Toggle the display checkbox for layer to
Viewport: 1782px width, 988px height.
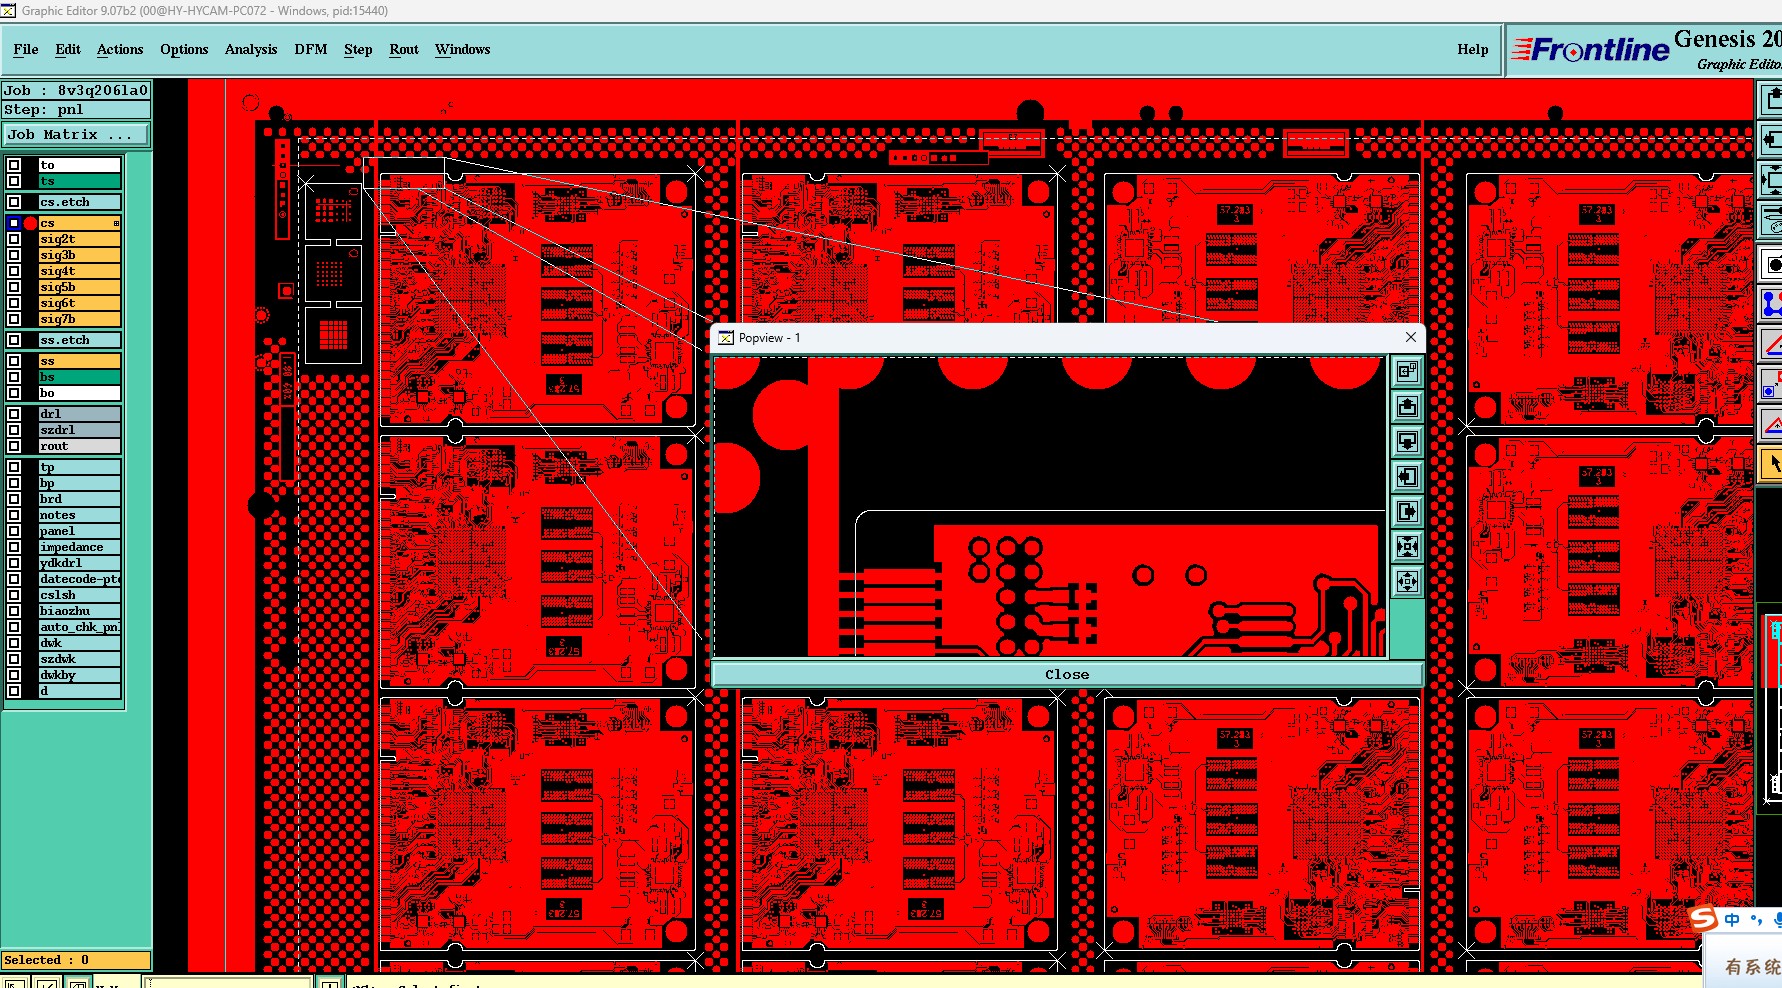[14, 165]
